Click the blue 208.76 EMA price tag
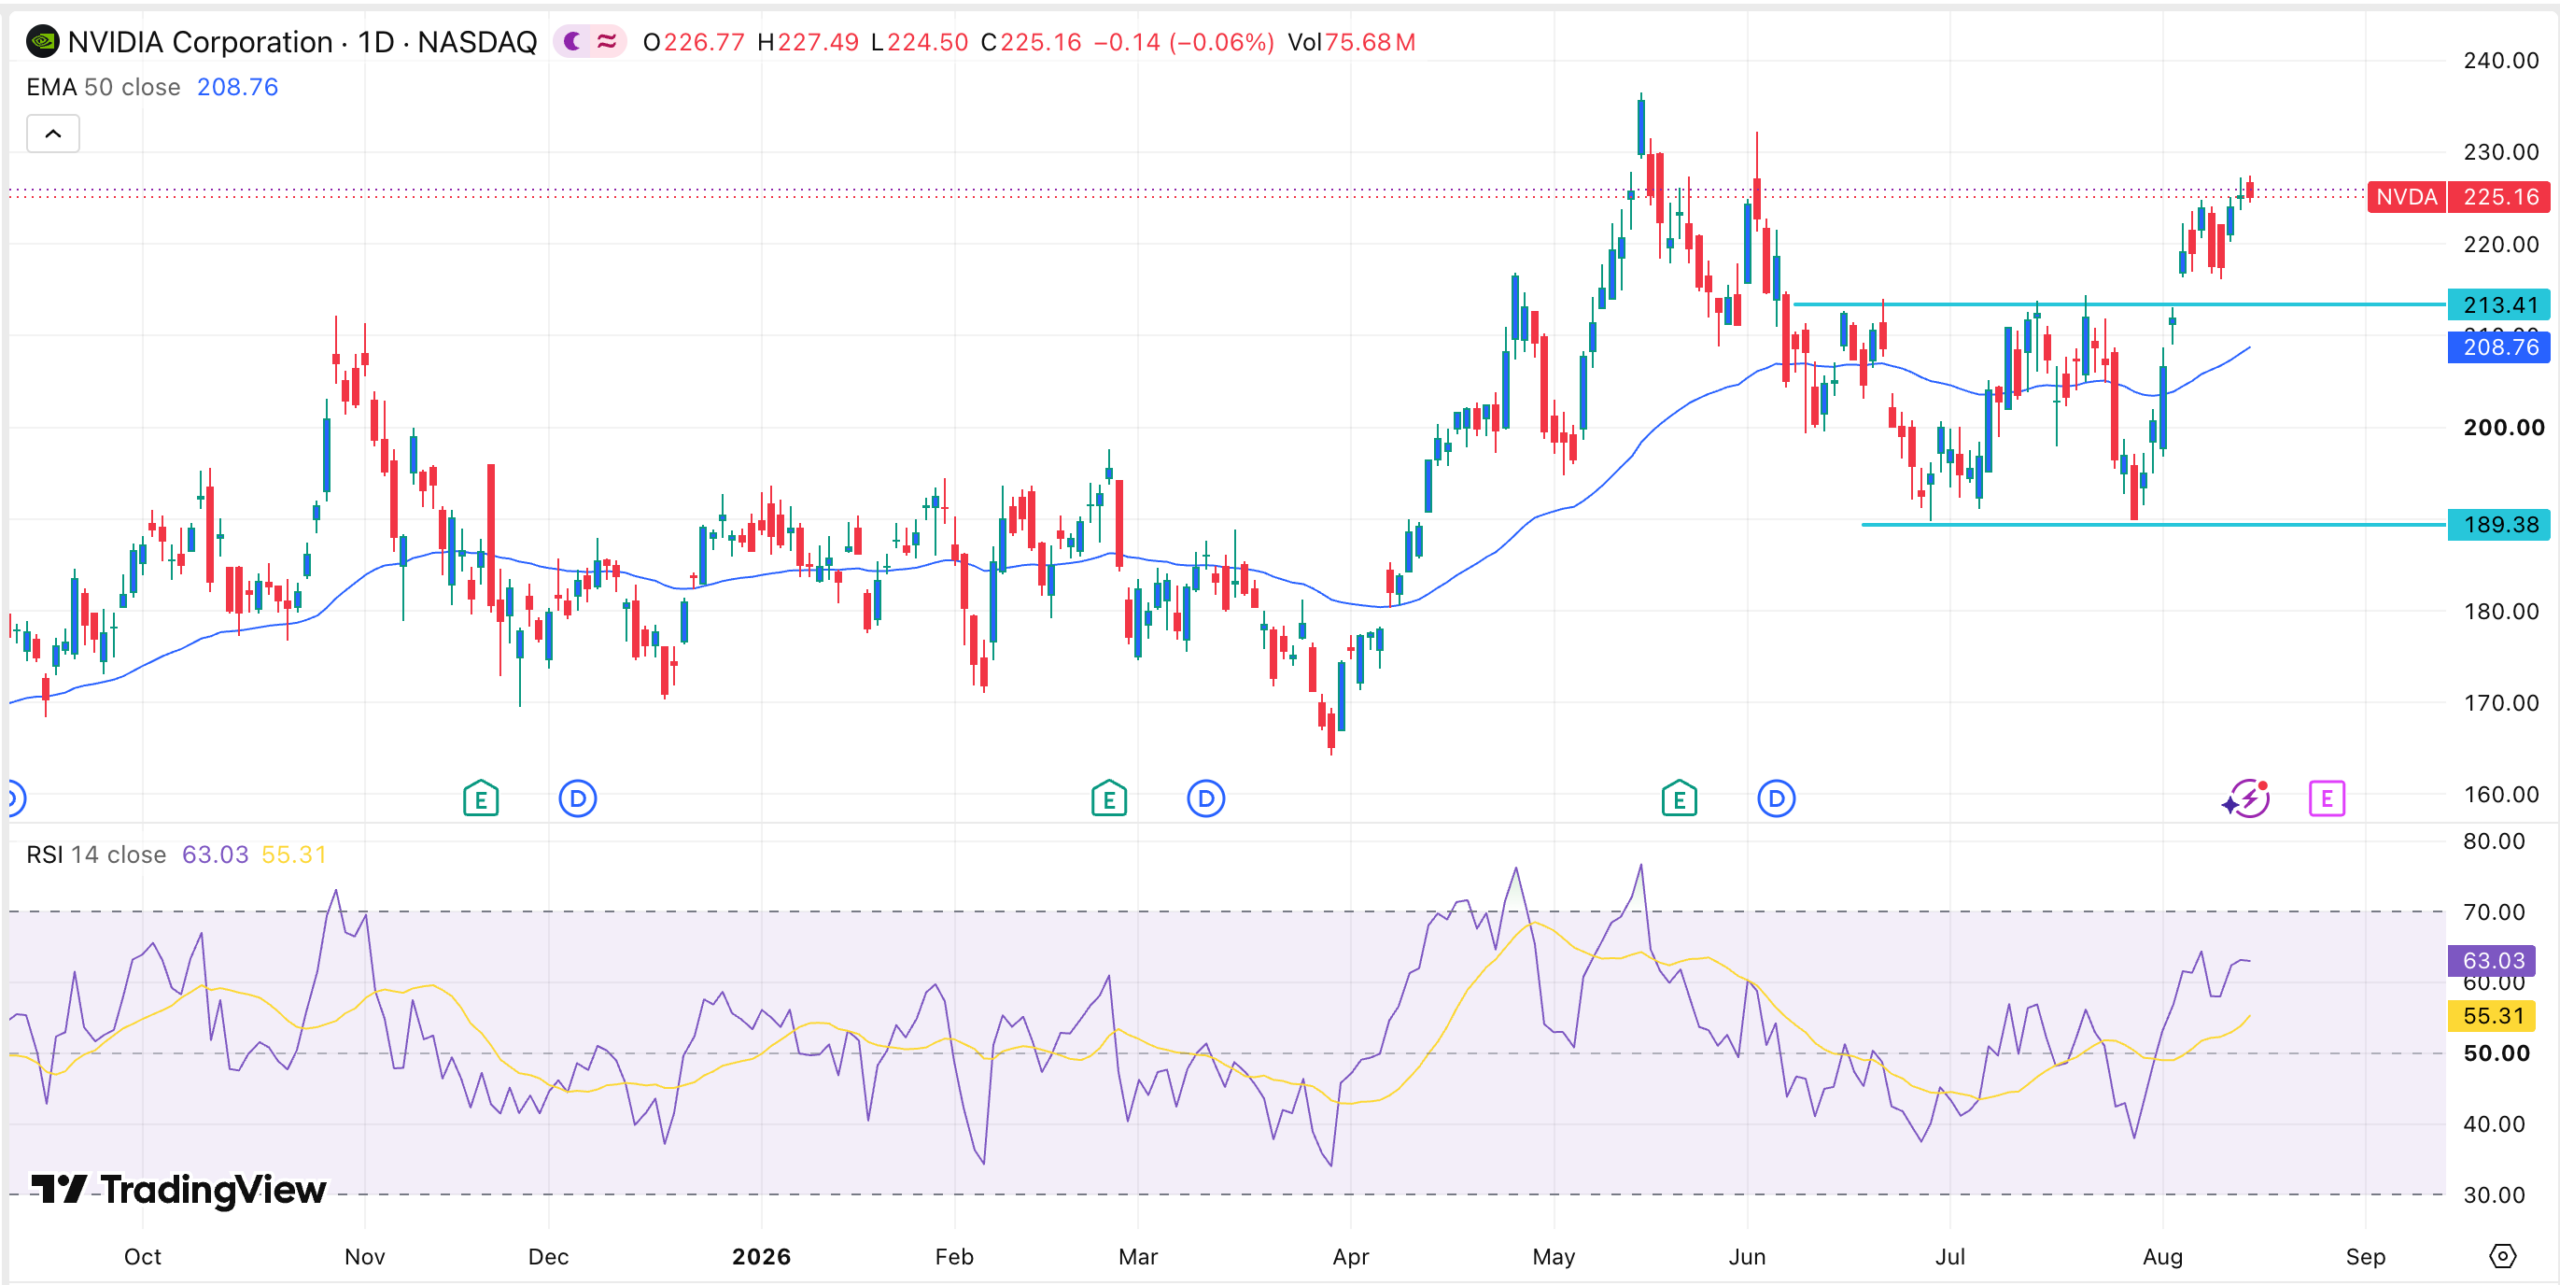Screen dimensions: 2560x1285 pyautogui.click(x=2499, y=347)
